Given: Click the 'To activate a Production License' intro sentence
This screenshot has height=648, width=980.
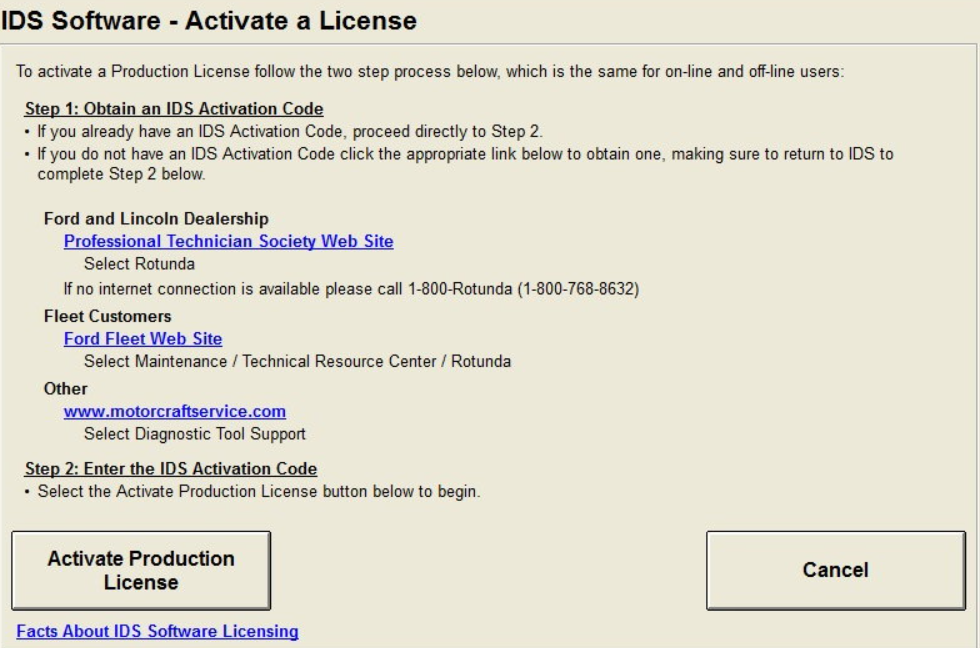Looking at the screenshot, I should tap(430, 71).
